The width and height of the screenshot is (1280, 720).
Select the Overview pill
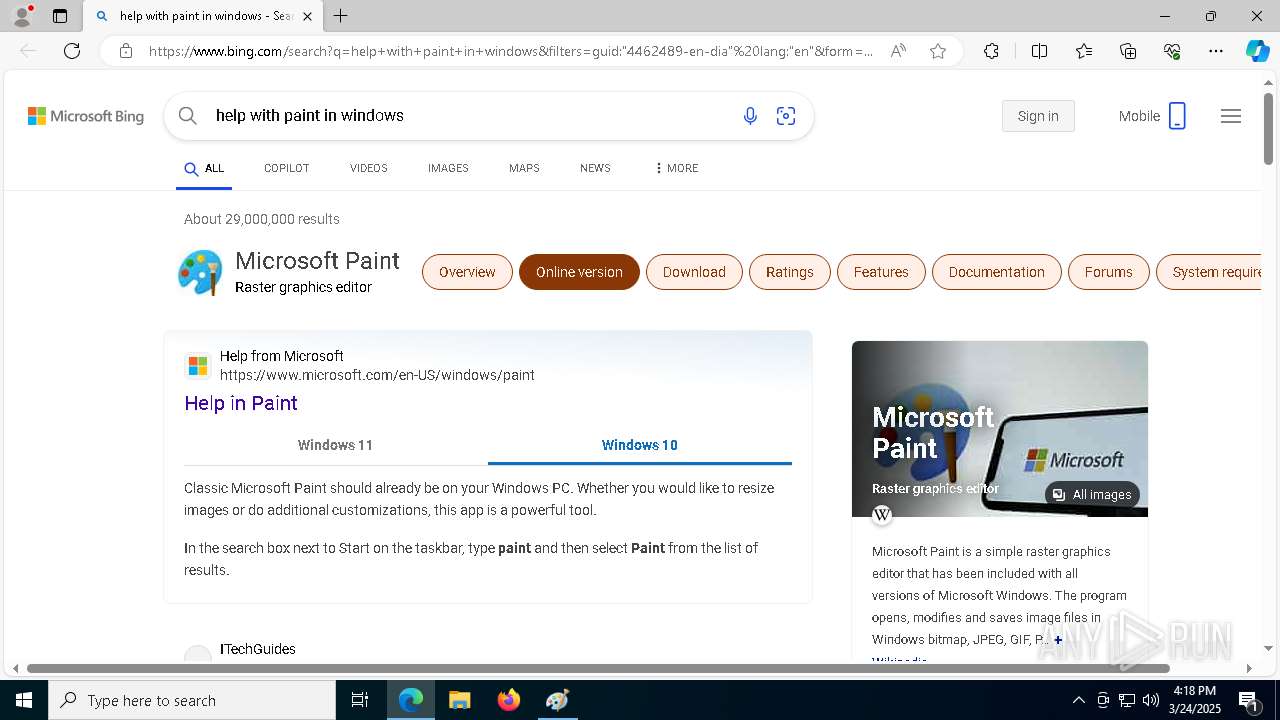[467, 272]
